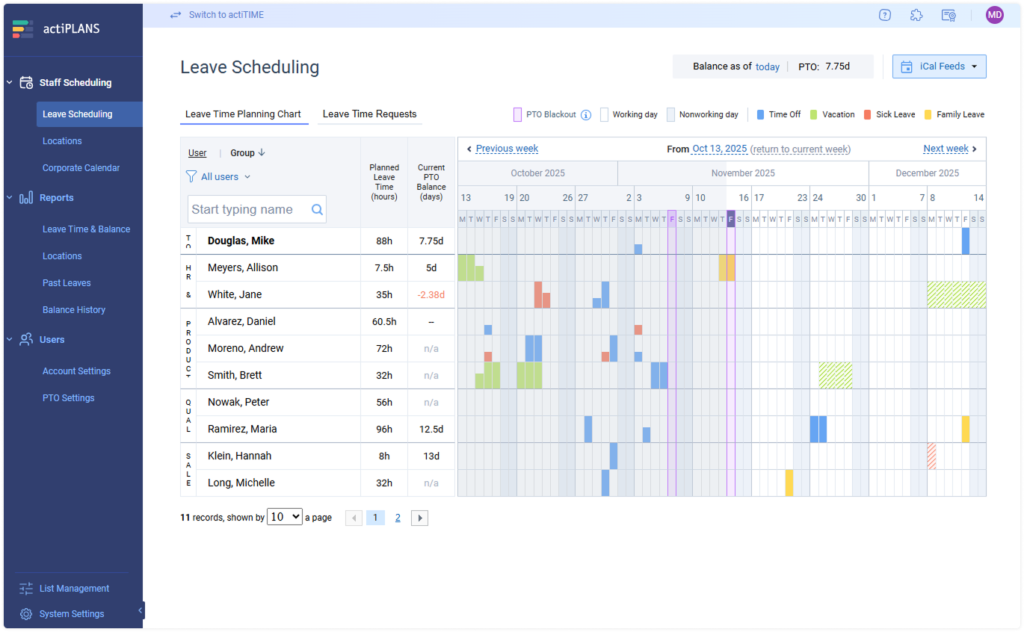
Task: Click the Start typing name field
Action: point(250,210)
